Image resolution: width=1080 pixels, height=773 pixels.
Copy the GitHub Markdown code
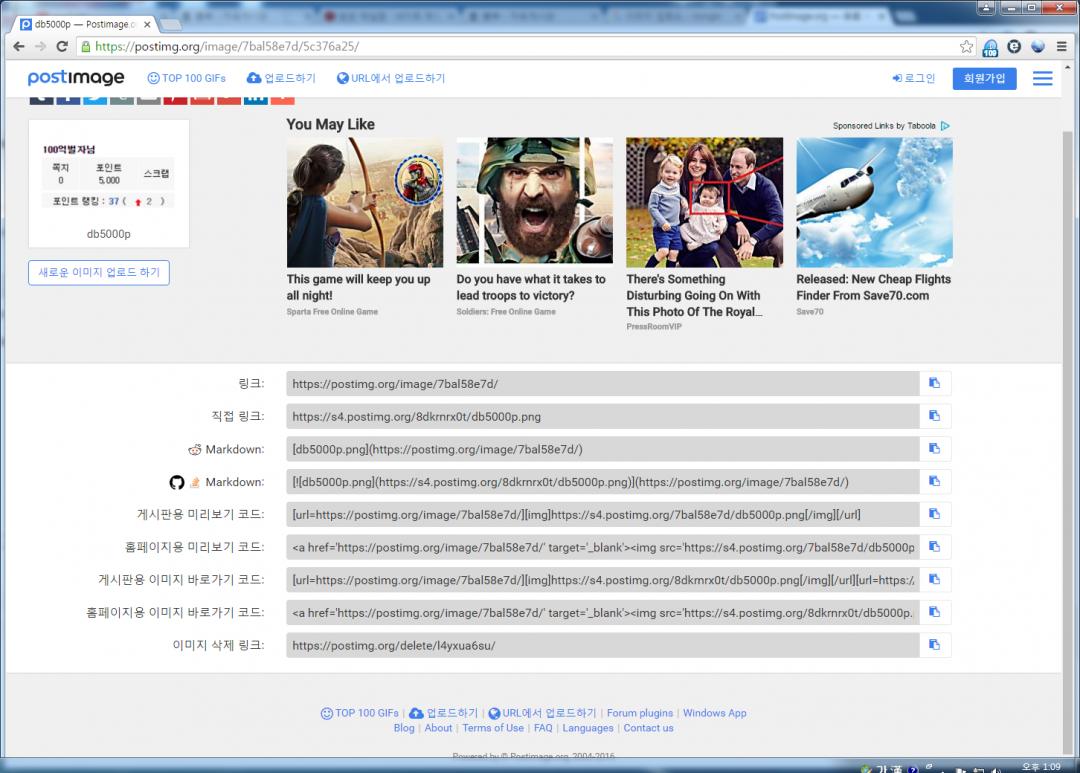(935, 481)
